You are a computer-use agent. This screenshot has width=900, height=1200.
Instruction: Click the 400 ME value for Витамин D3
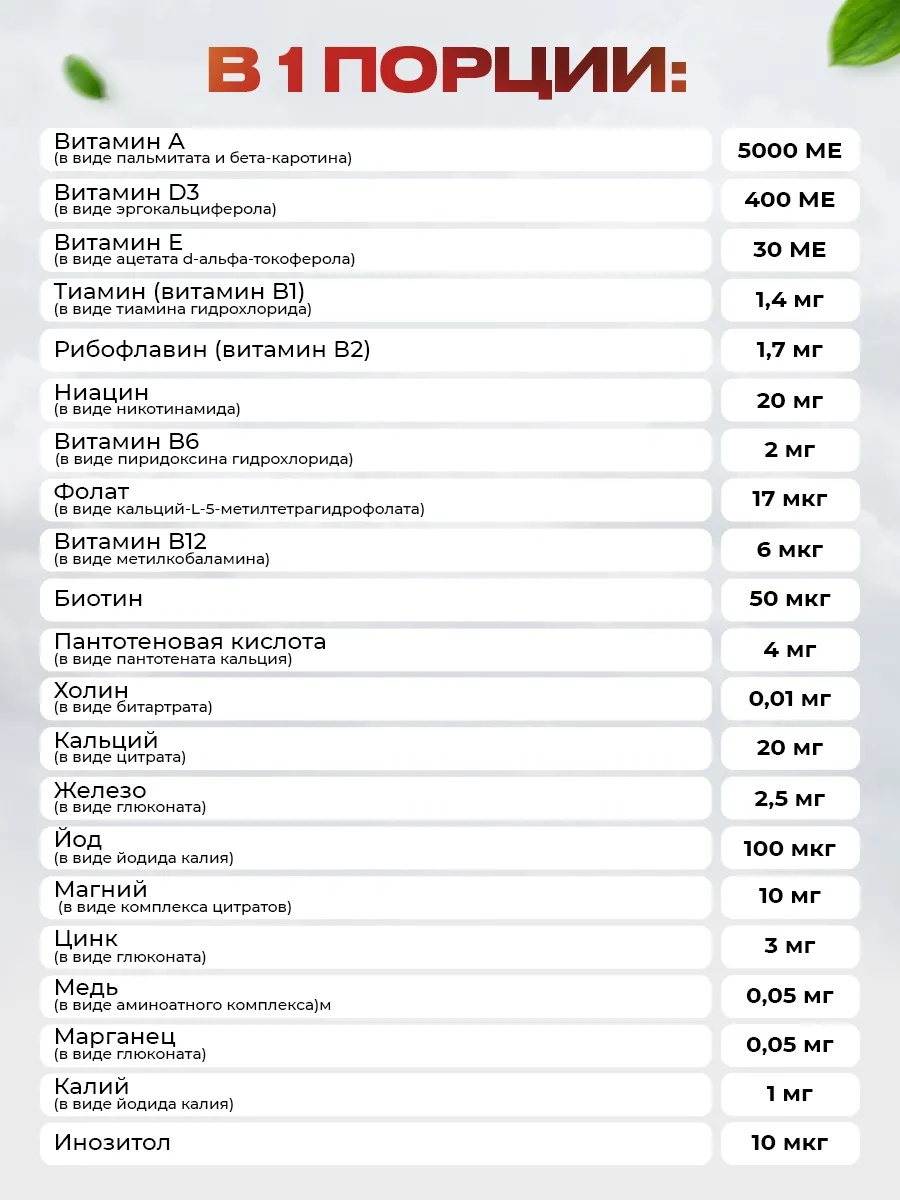790,200
